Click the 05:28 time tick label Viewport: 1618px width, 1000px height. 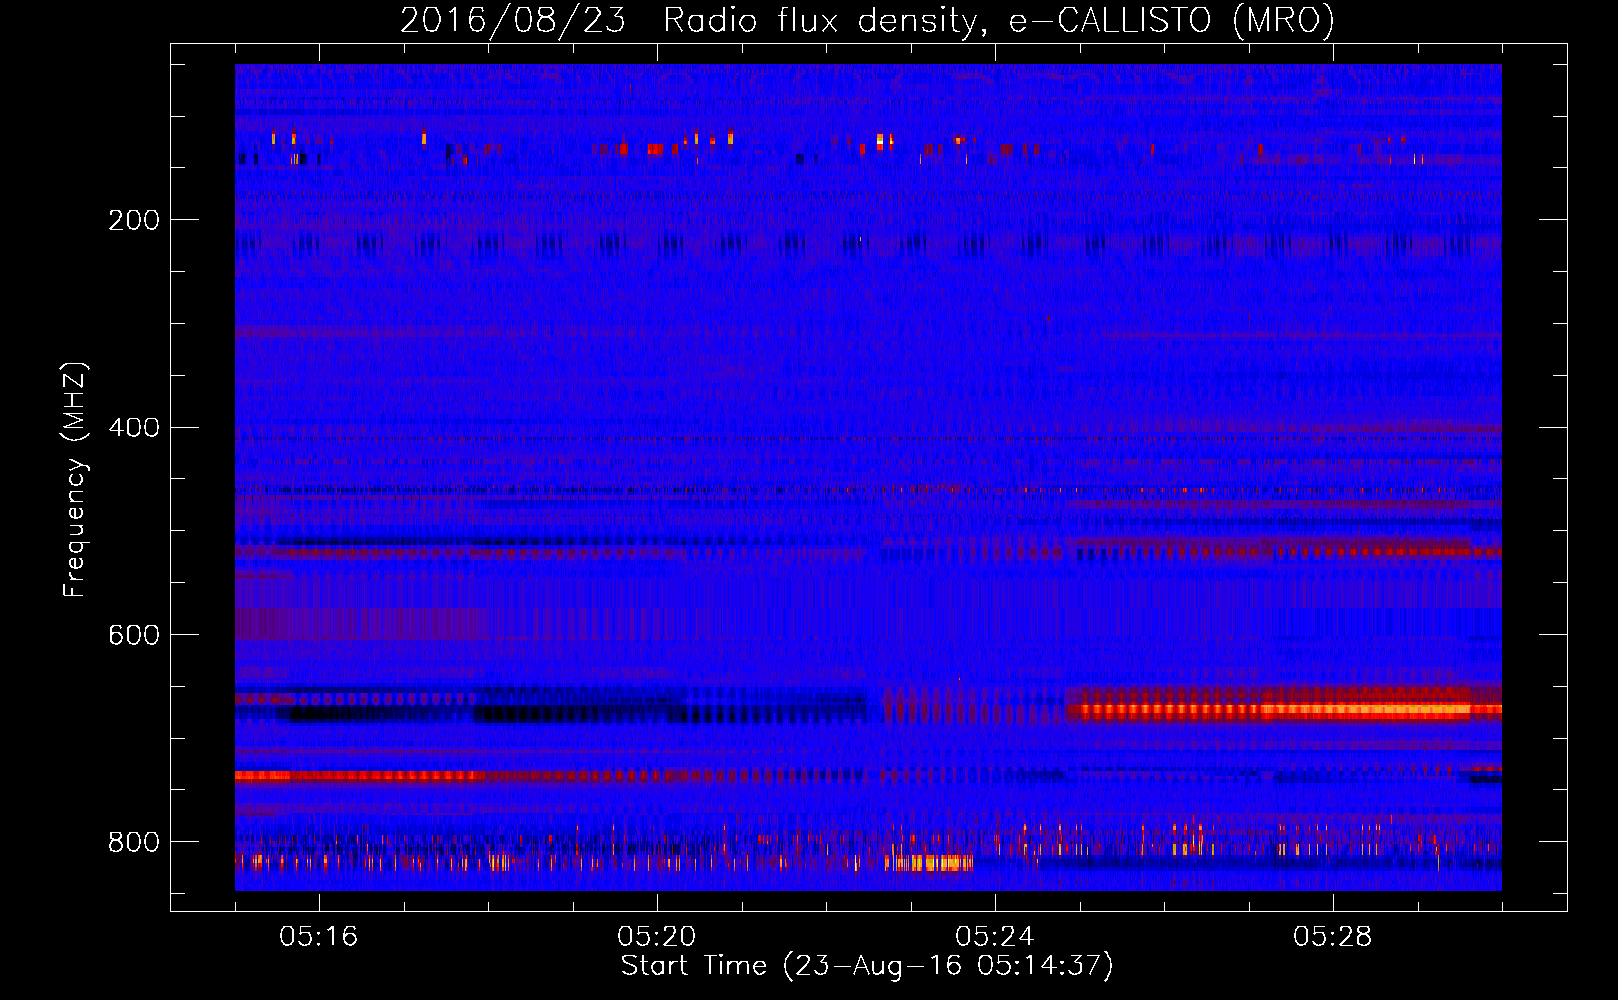click(1332, 937)
